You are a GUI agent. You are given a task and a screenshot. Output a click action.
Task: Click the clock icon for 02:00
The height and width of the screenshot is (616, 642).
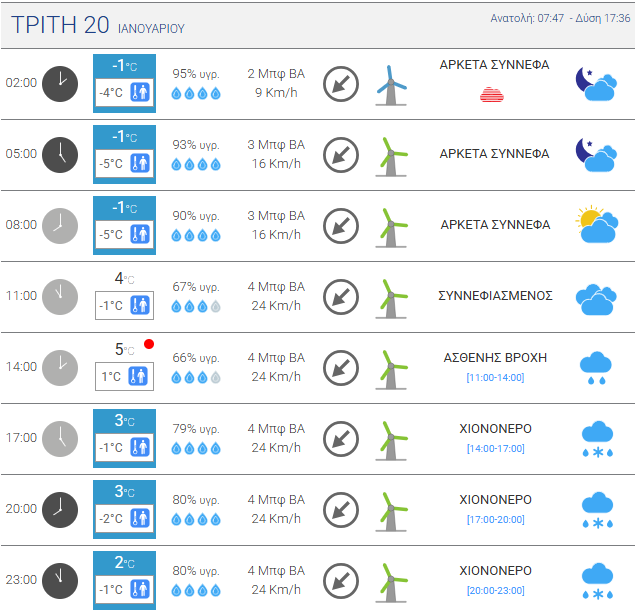[x=60, y=83]
